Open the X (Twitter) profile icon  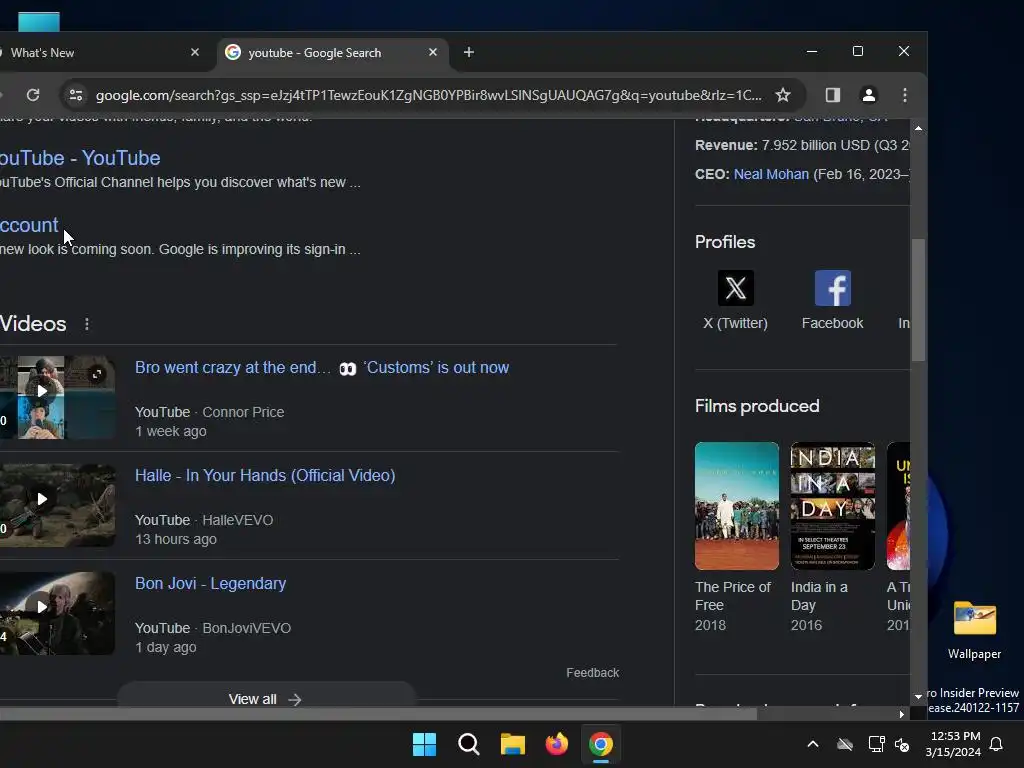point(735,288)
